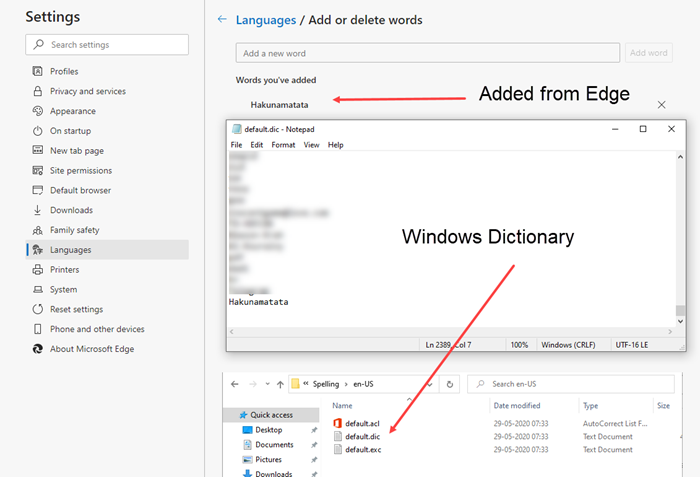Select Pictures in Explorer navigation pane
The width and height of the screenshot is (700, 477).
click(268, 459)
